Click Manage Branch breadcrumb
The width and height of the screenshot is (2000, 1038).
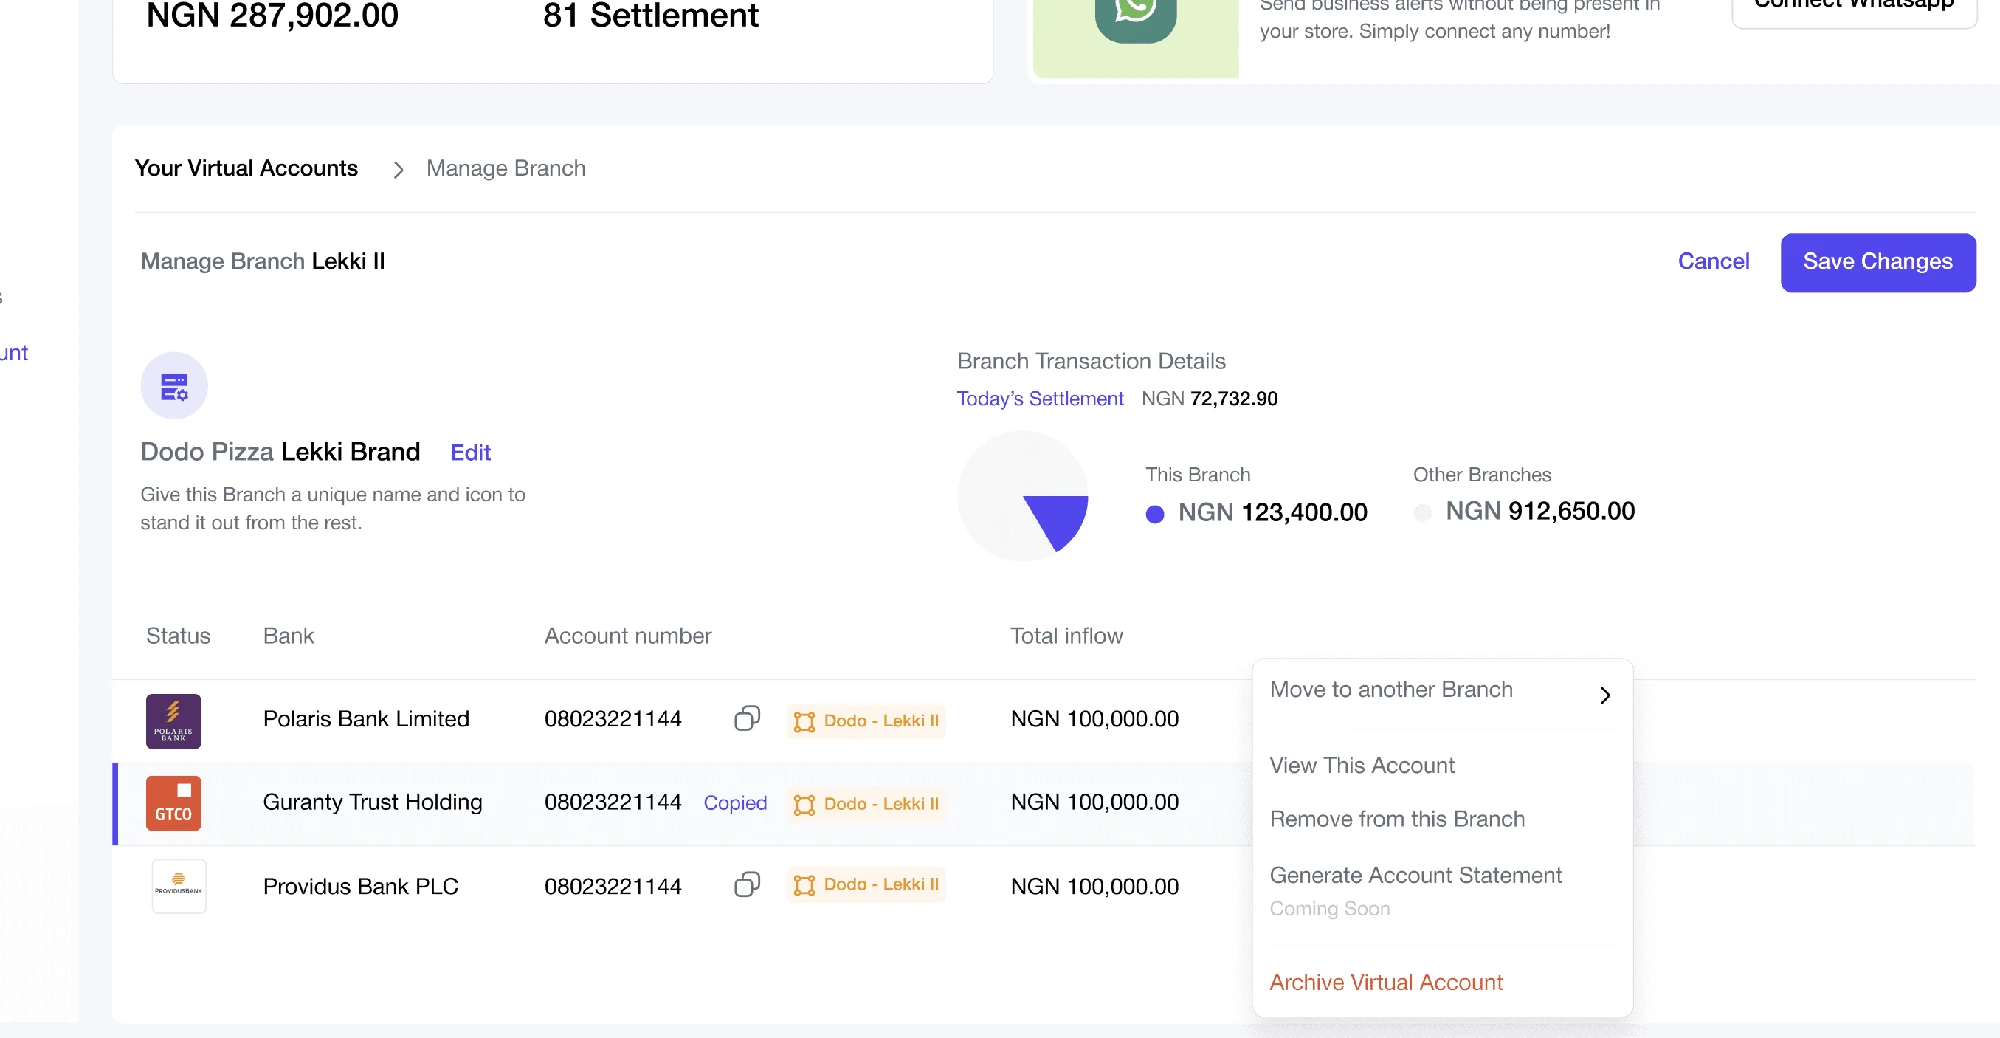506,169
